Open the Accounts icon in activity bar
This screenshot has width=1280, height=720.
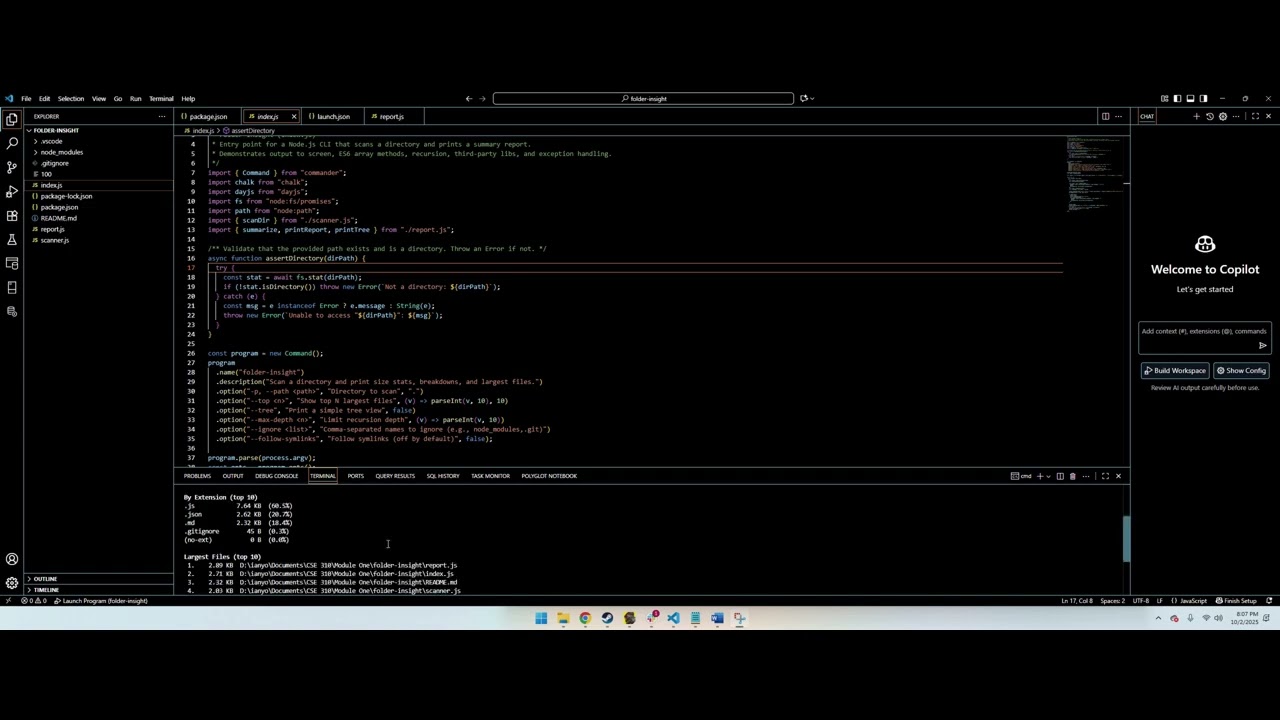(12, 559)
